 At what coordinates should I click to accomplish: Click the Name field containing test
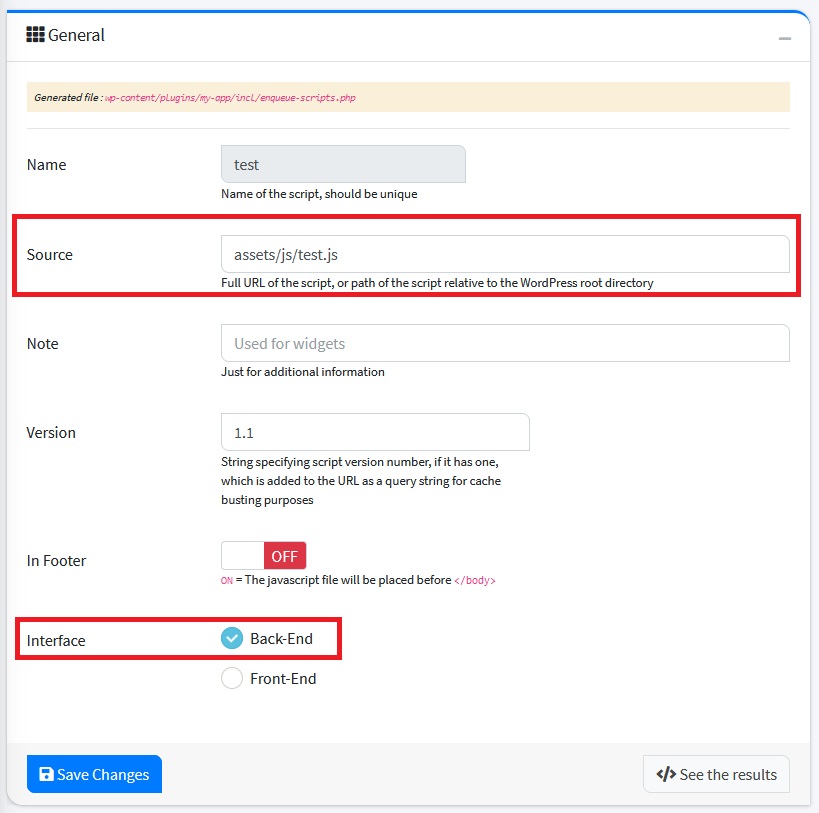[343, 165]
